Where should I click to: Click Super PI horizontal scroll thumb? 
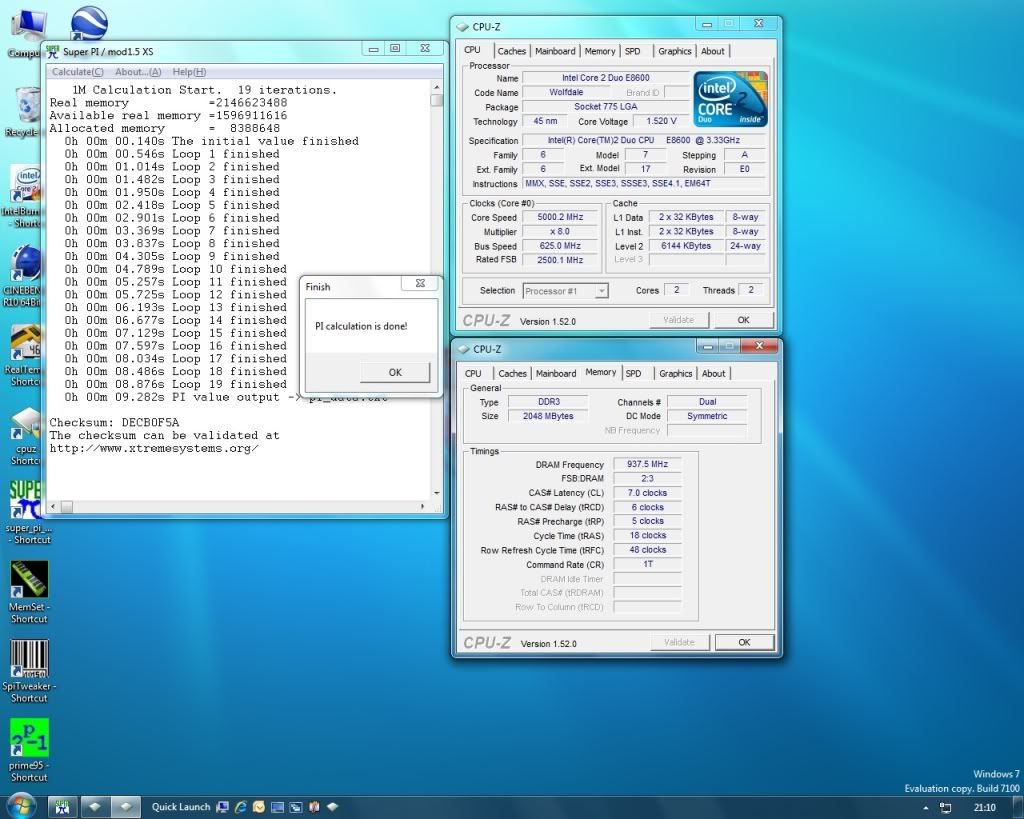point(67,506)
